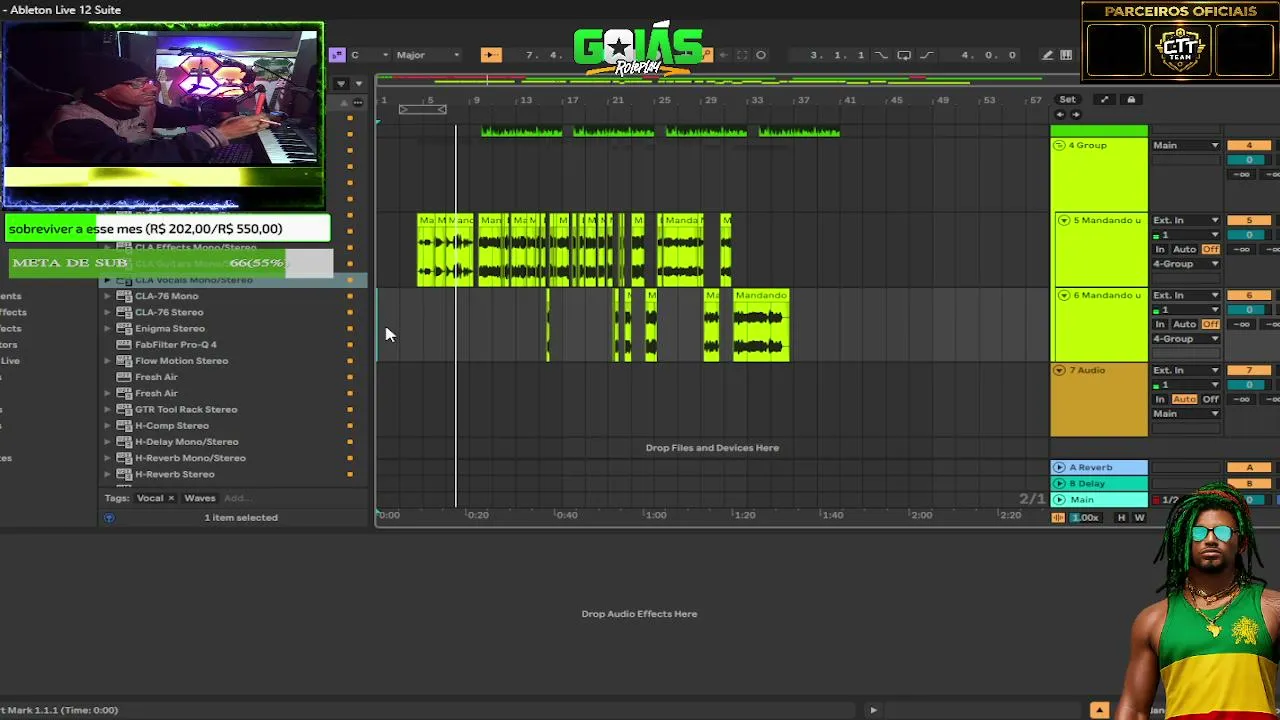1280x720 pixels.
Task: Click the keyboard MIDI editor icon in control bar
Action: coord(1066,55)
